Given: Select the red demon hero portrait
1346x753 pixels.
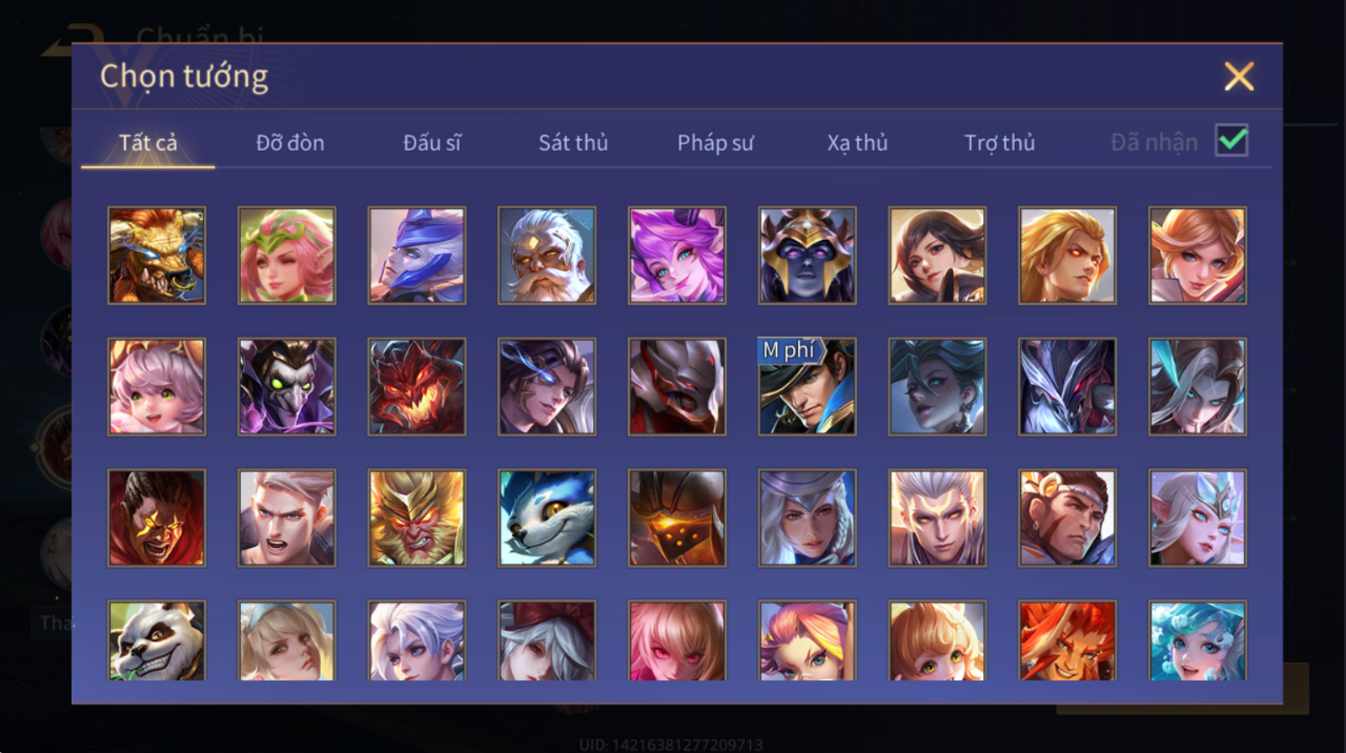Looking at the screenshot, I should 417,386.
